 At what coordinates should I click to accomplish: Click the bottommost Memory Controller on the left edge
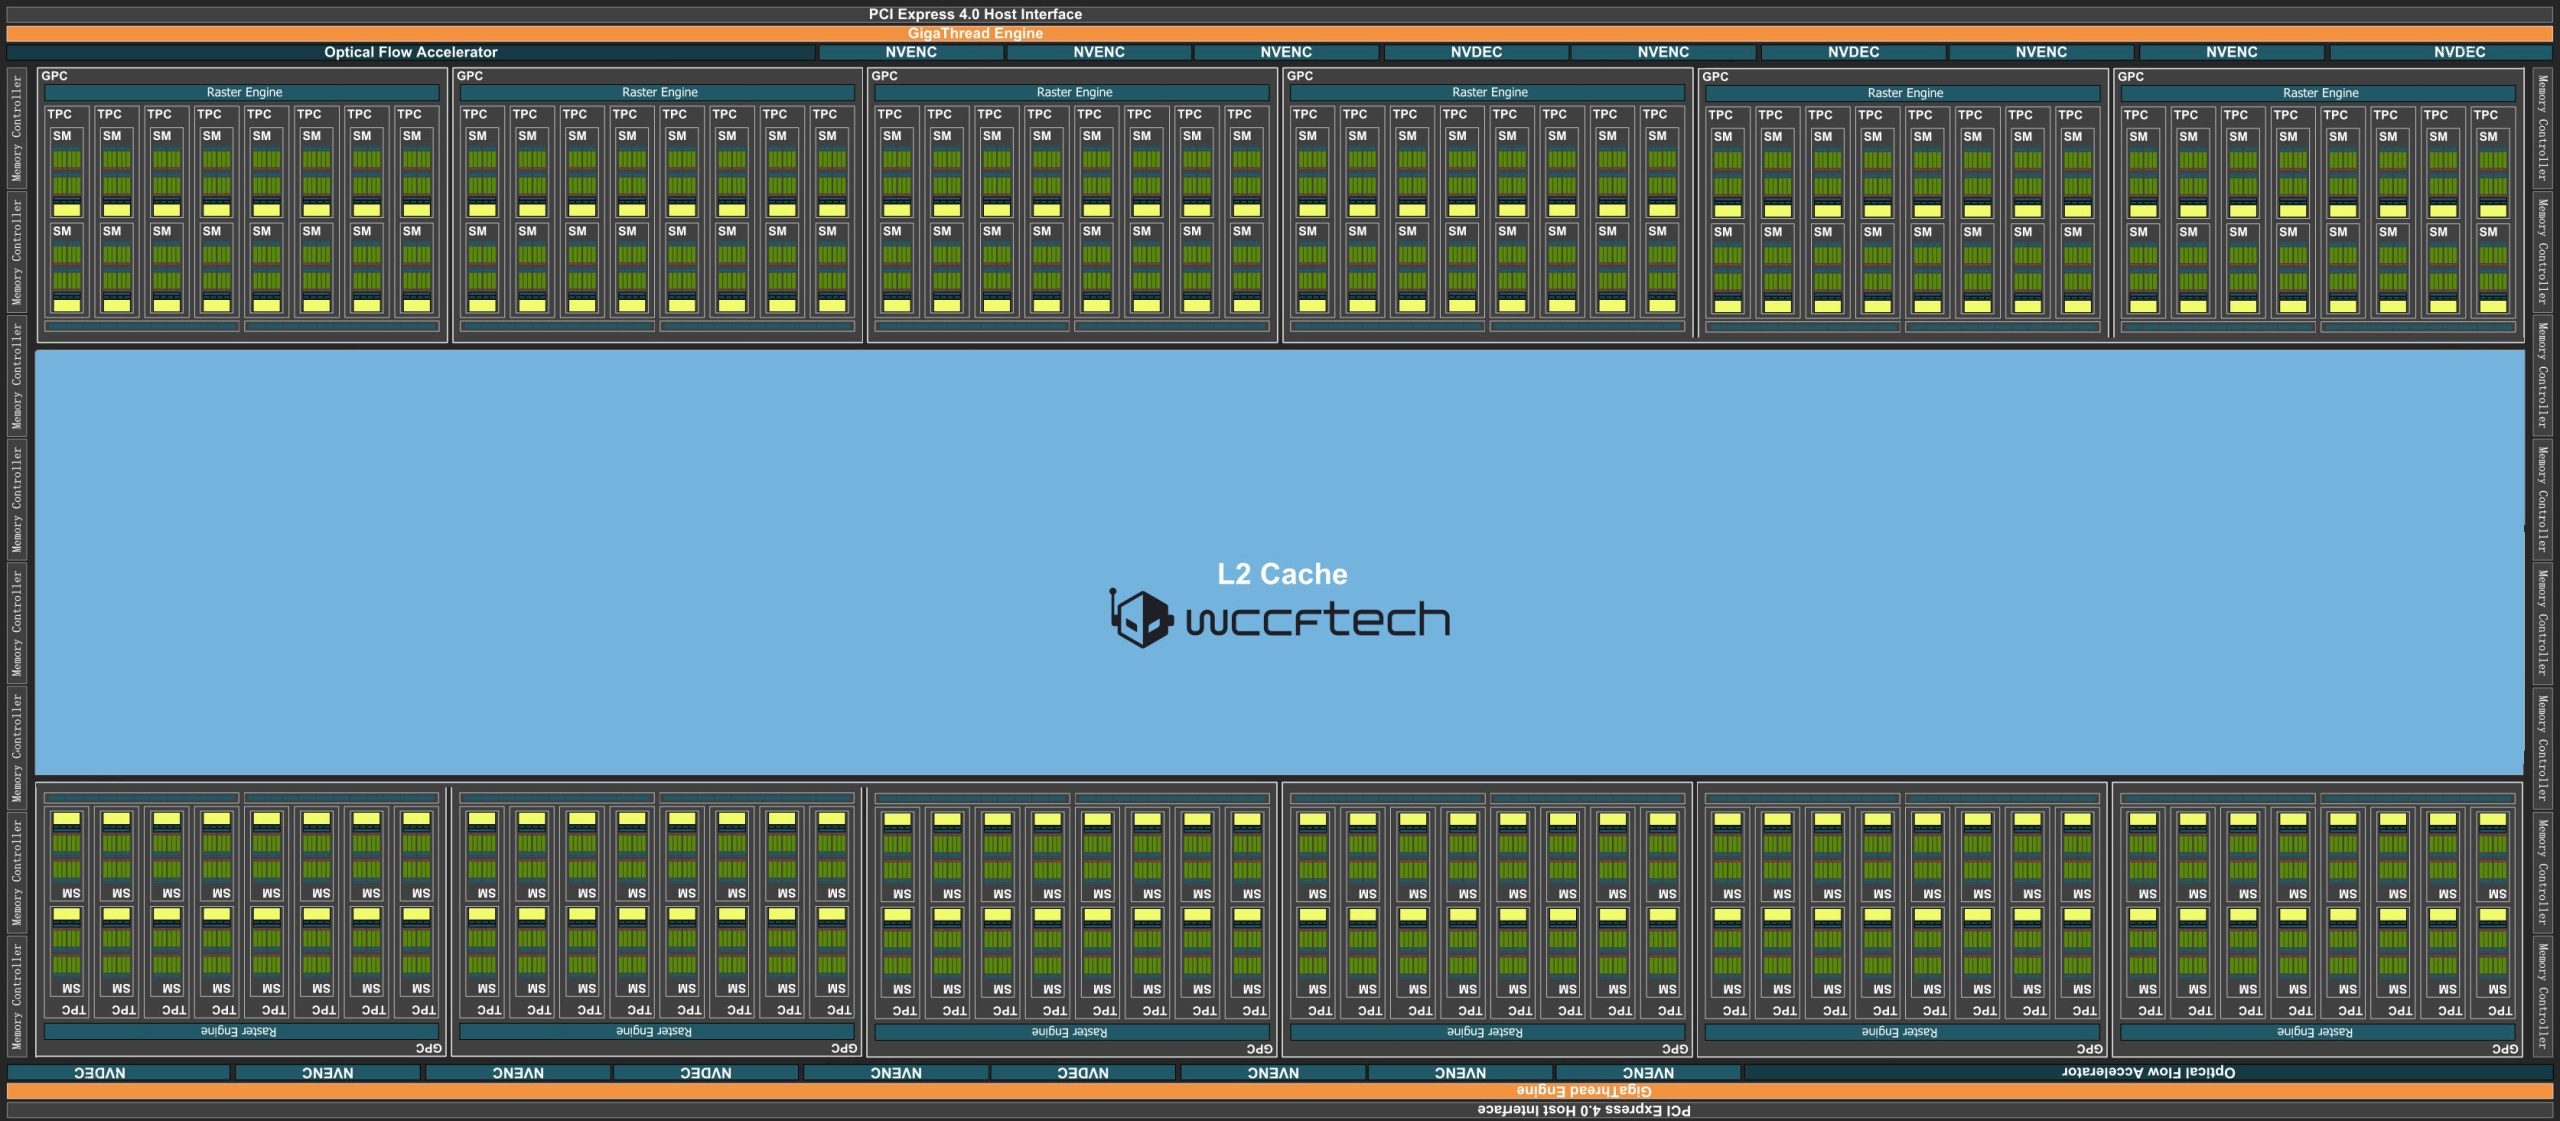pos(17,996)
